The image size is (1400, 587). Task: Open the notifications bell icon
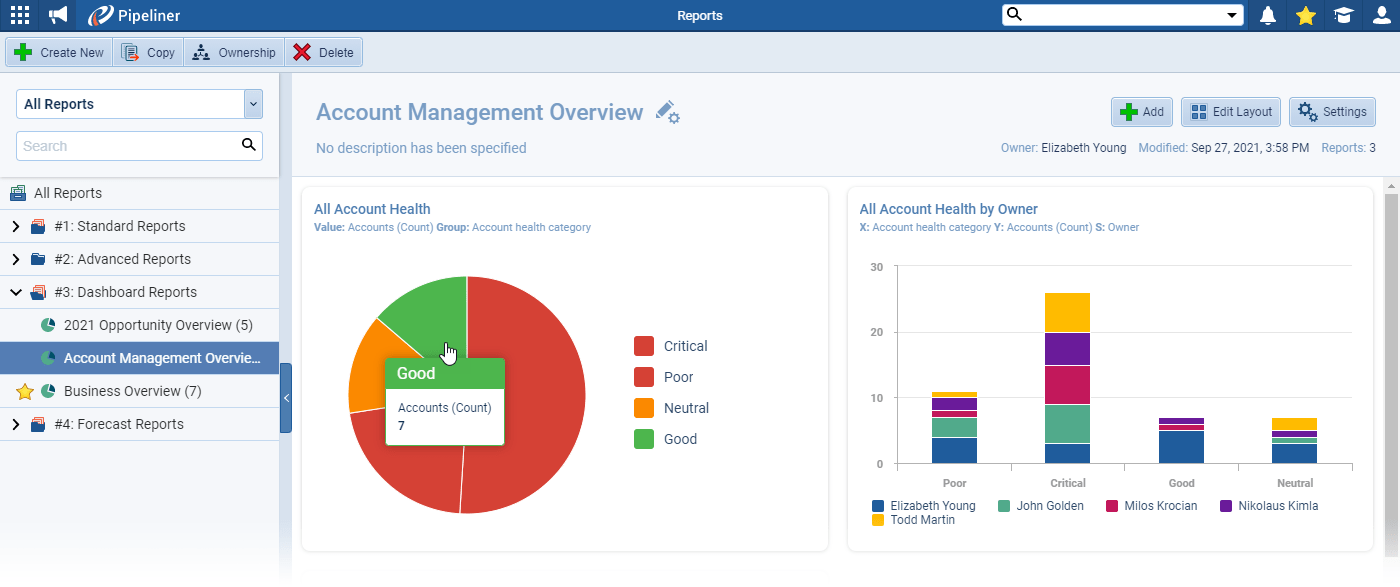1267,15
